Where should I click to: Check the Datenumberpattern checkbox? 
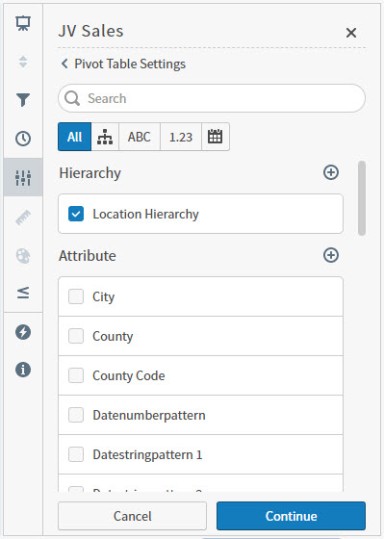[76, 415]
